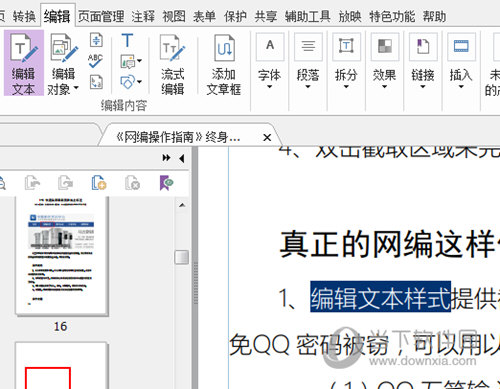
Task: Click the join and split text icon
Action: point(96,40)
